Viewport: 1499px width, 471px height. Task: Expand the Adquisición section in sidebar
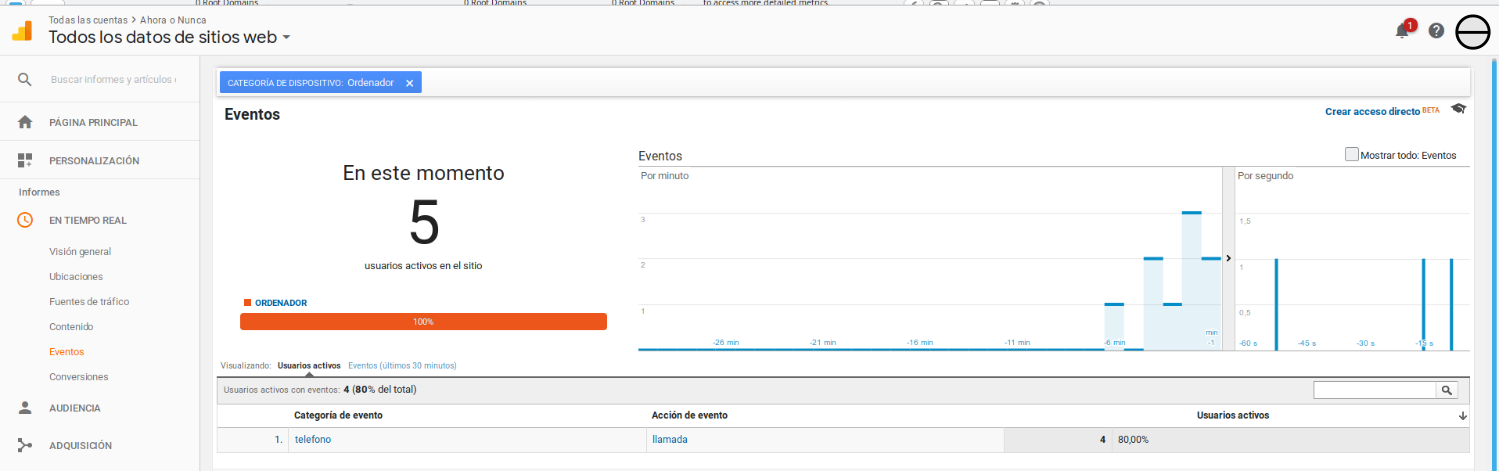80,445
